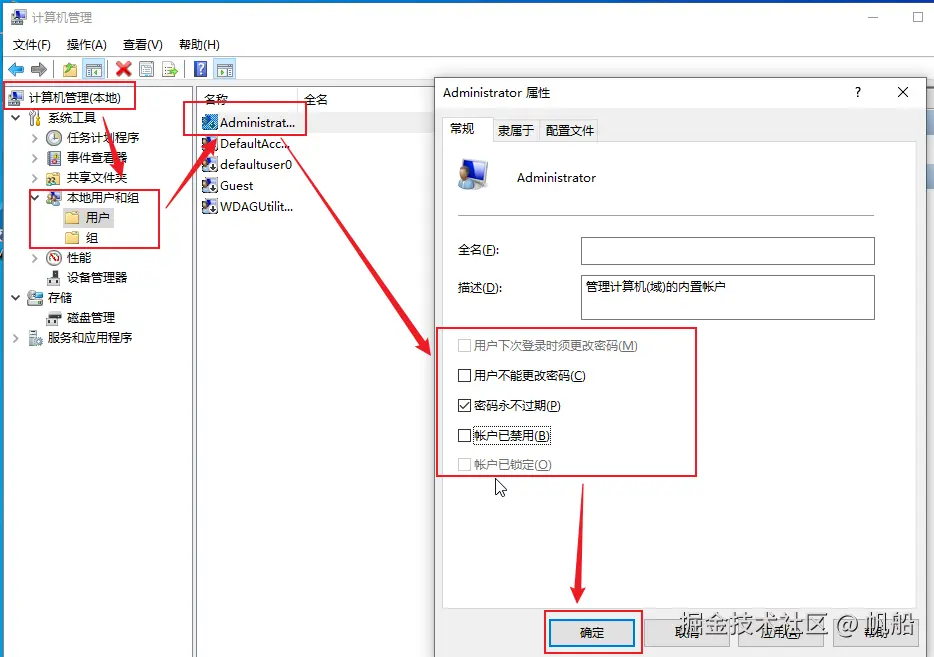The image size is (934, 657).
Task: Select the red X delete icon
Action: (x=122, y=68)
